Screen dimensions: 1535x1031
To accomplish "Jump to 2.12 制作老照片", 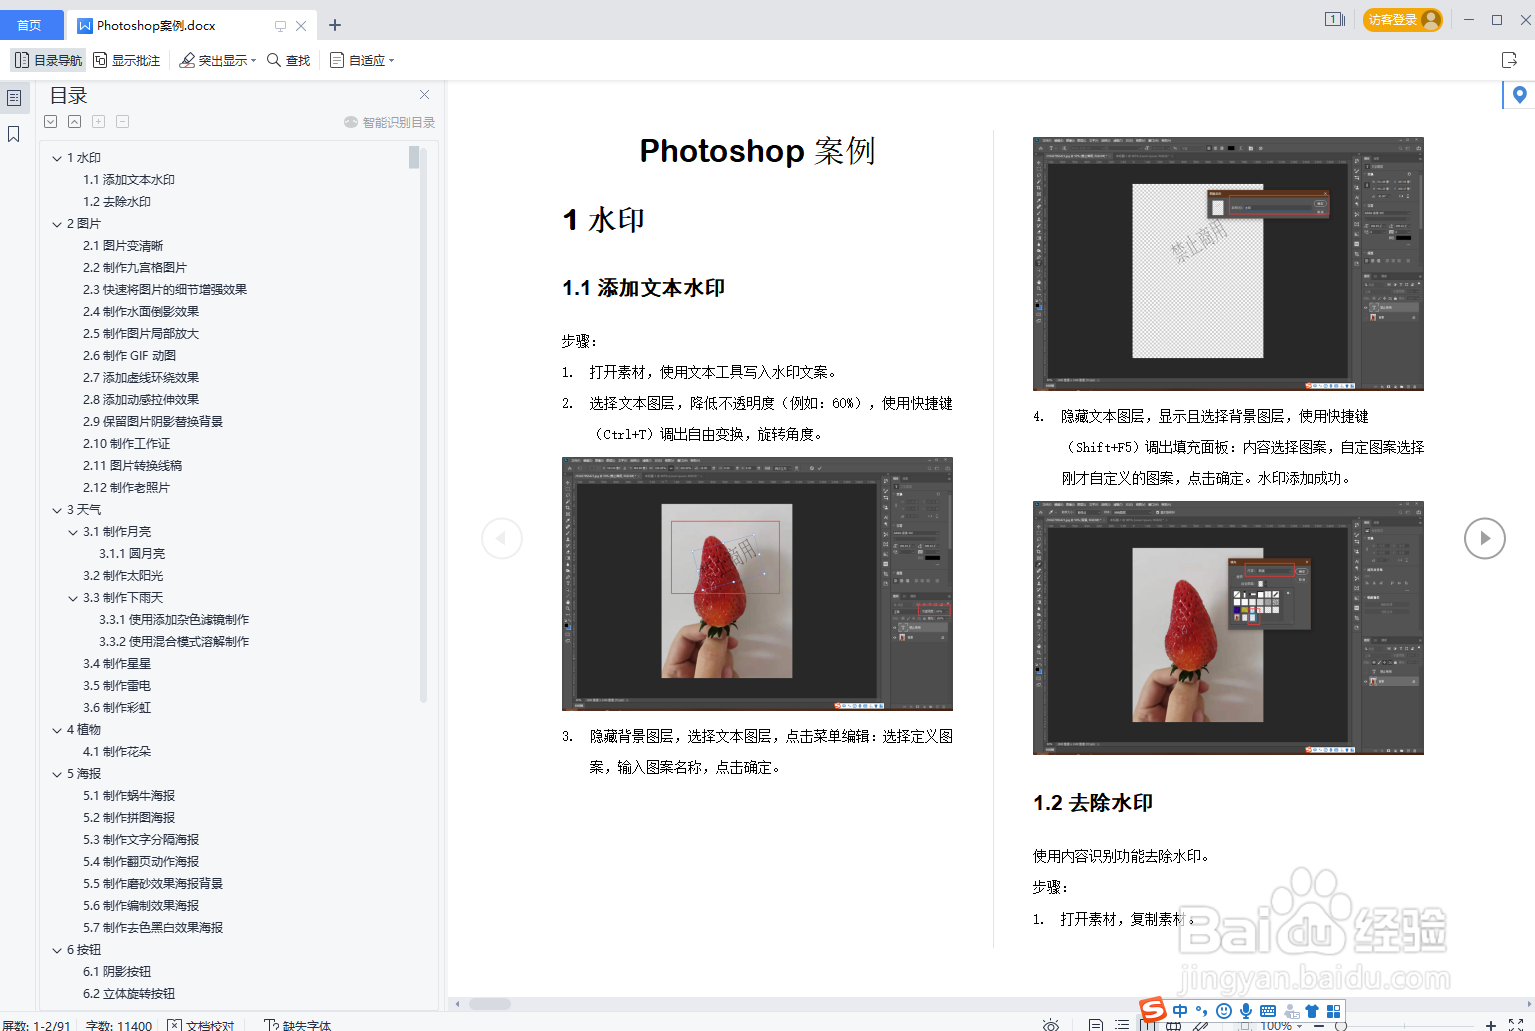I will (127, 488).
